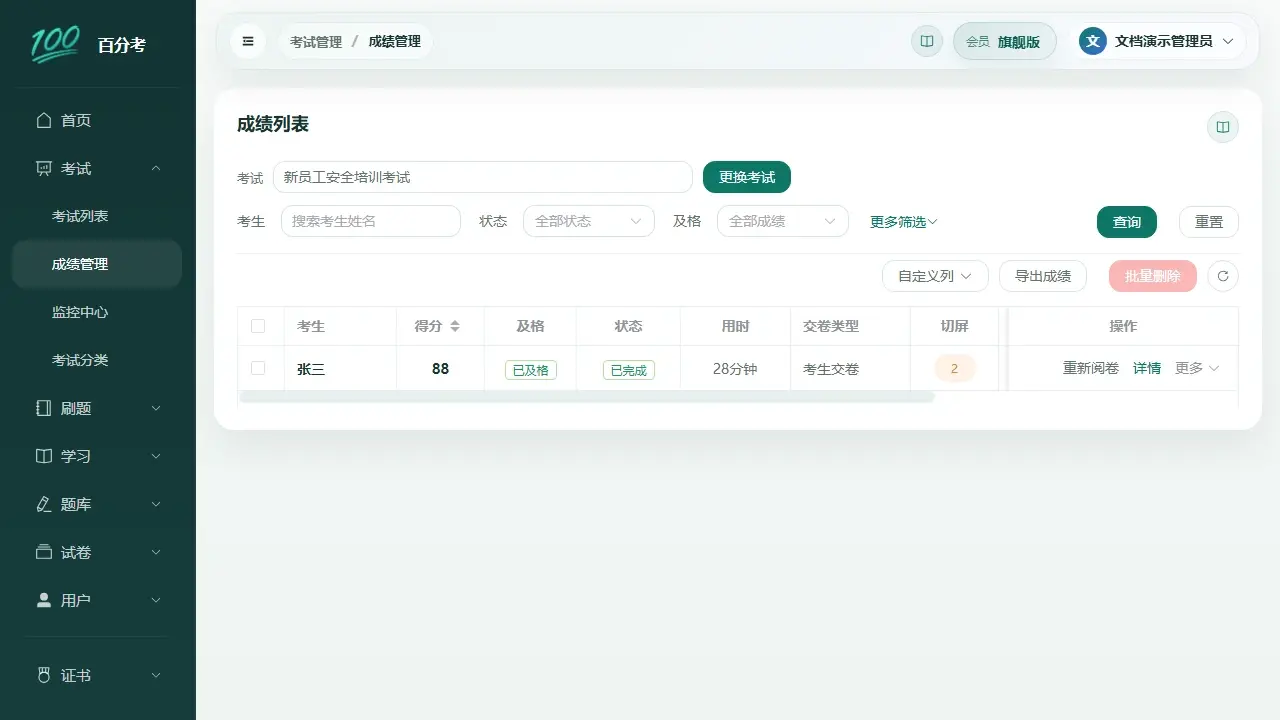The height and width of the screenshot is (720, 1280).
Task: Click the 已完成 status tag
Action: pos(629,369)
